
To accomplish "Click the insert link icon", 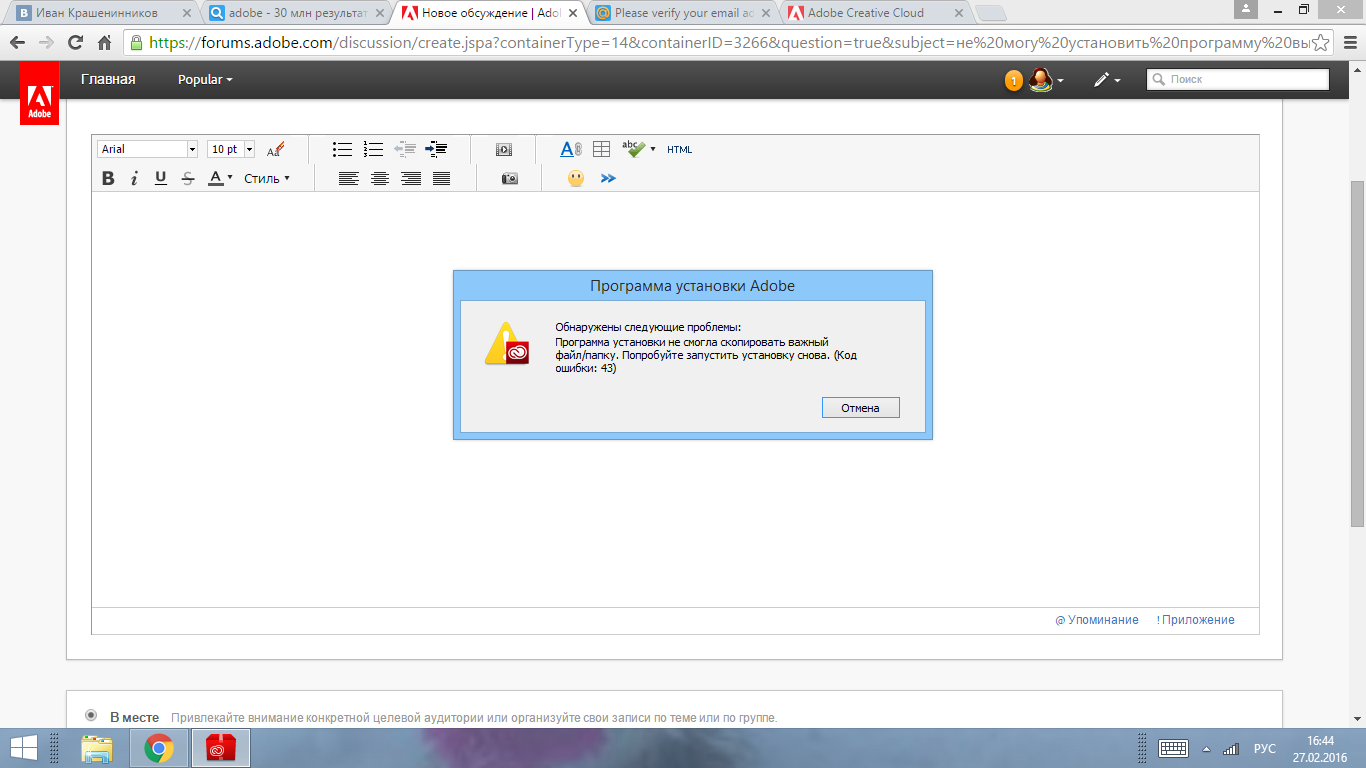I will [x=571, y=149].
